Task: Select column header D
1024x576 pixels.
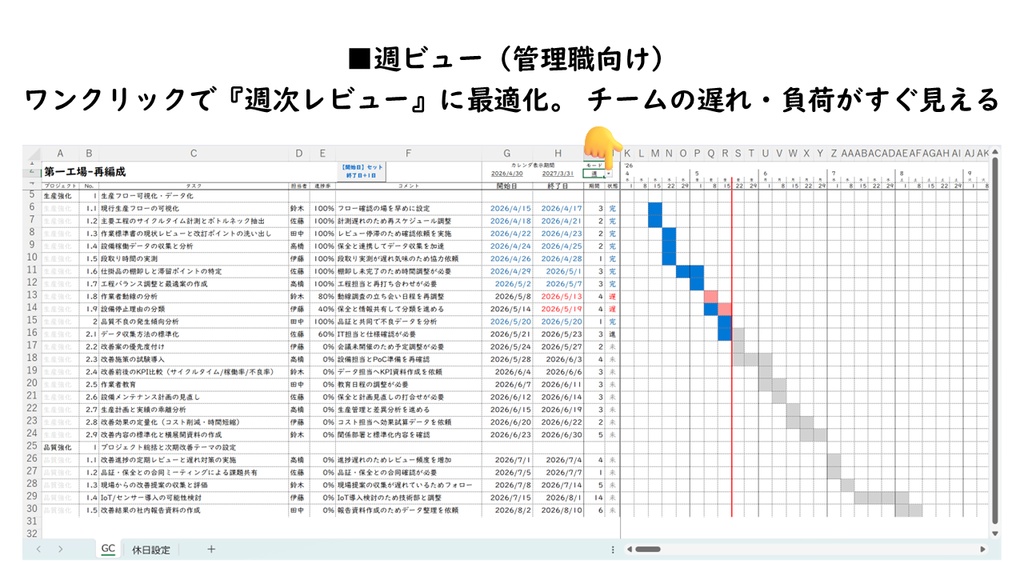Action: tap(298, 153)
